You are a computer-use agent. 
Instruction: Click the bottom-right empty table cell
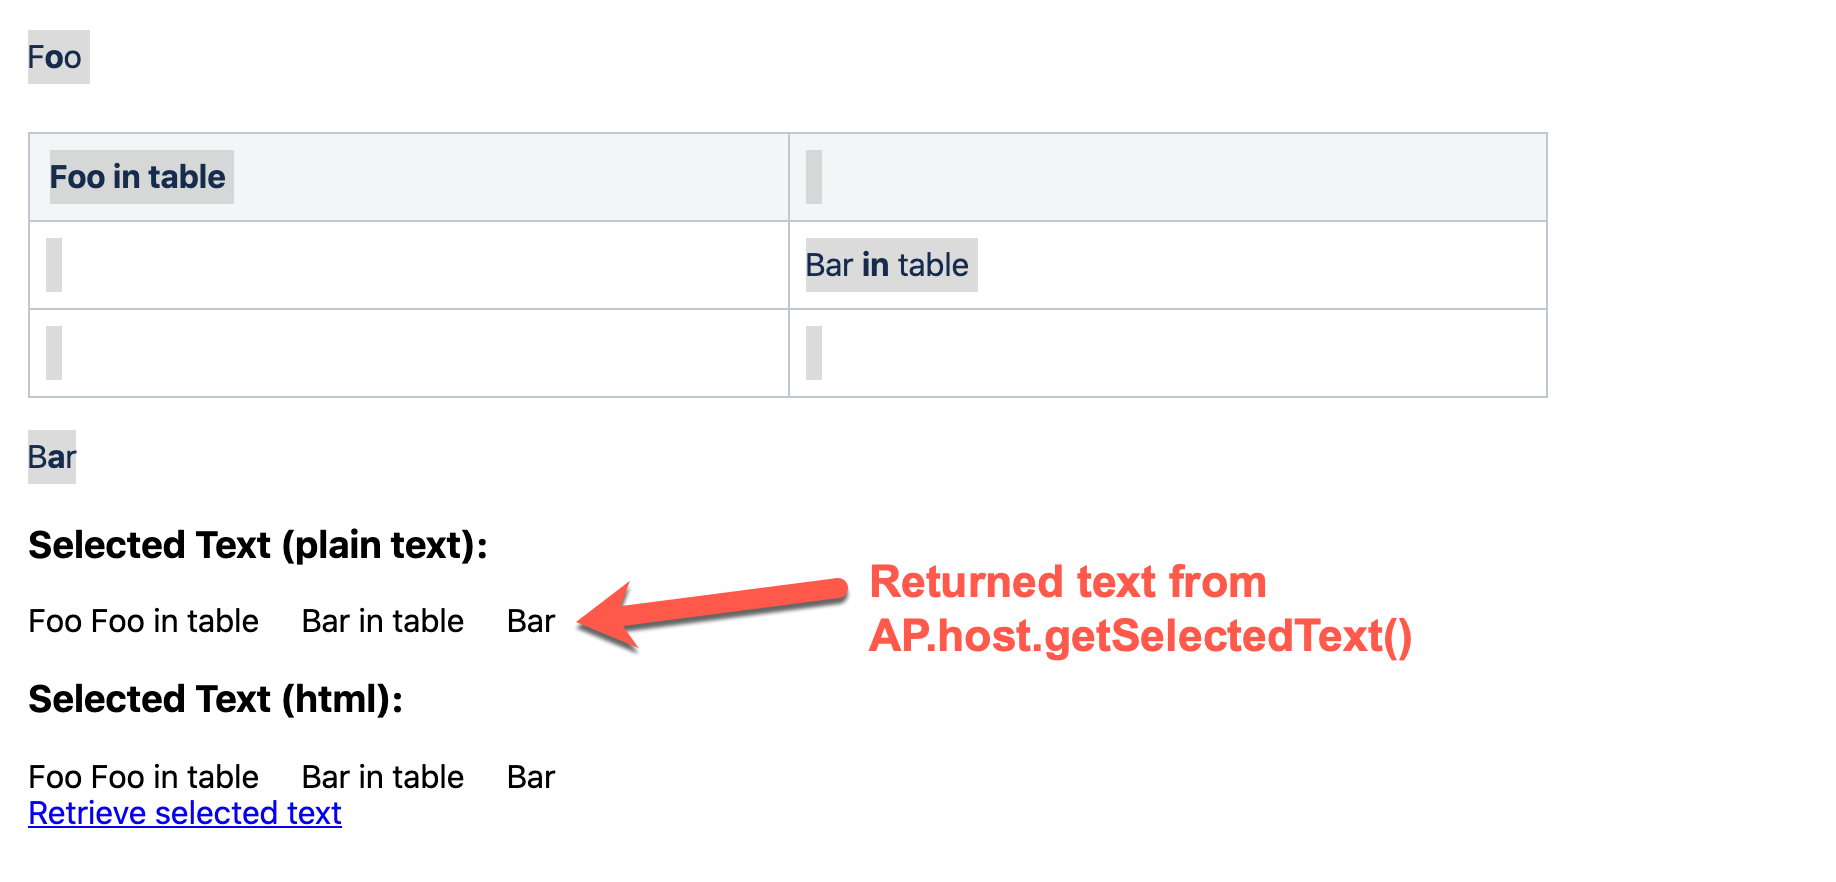(x=1167, y=353)
